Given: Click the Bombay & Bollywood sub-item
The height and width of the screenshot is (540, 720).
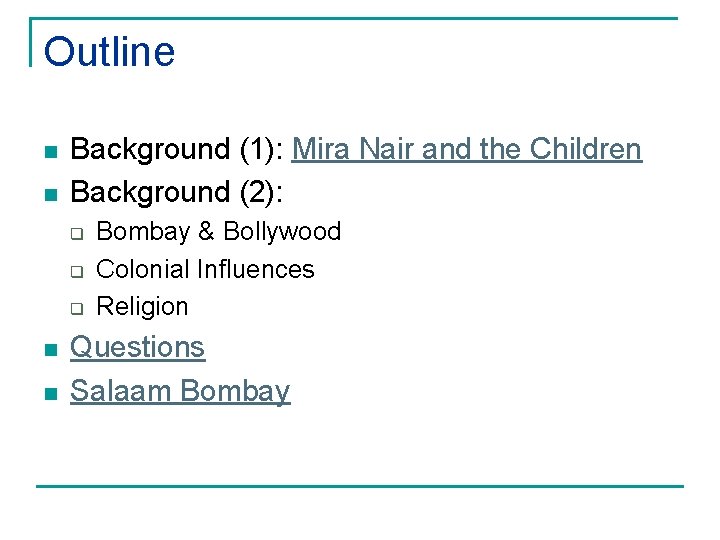Looking at the screenshot, I should 219,231.
